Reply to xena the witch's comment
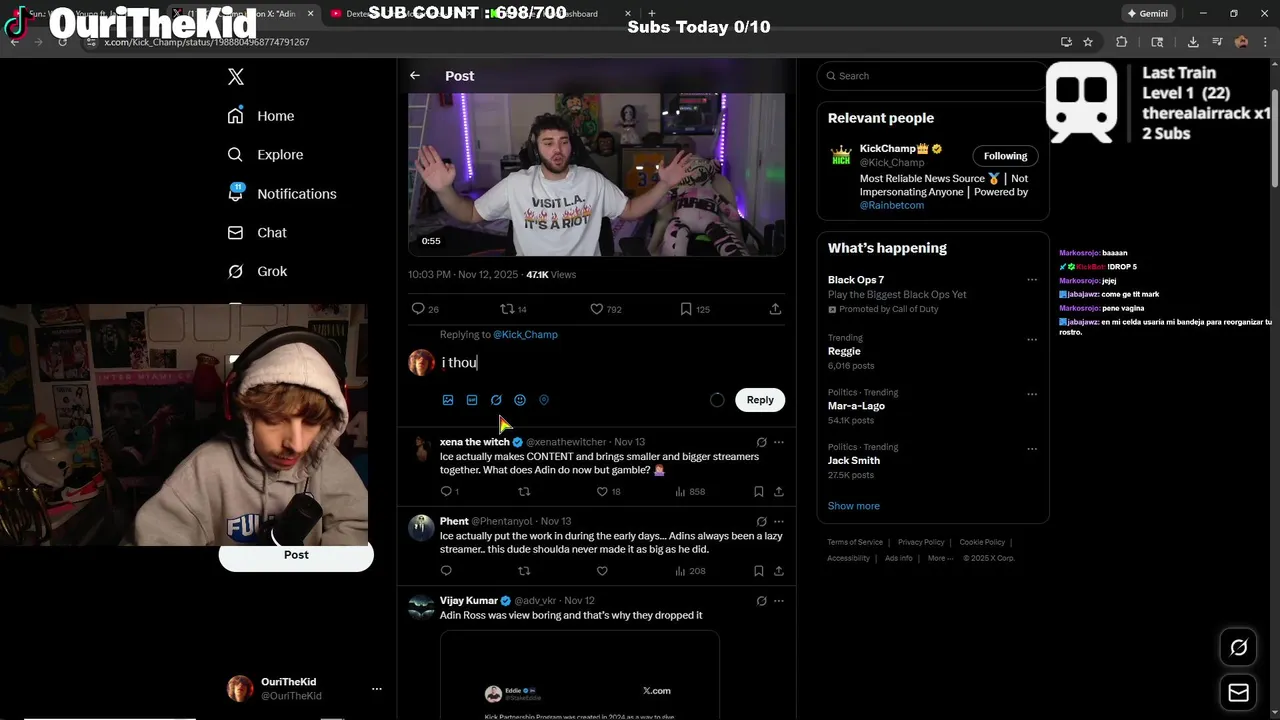The image size is (1280, 720). [449, 492]
